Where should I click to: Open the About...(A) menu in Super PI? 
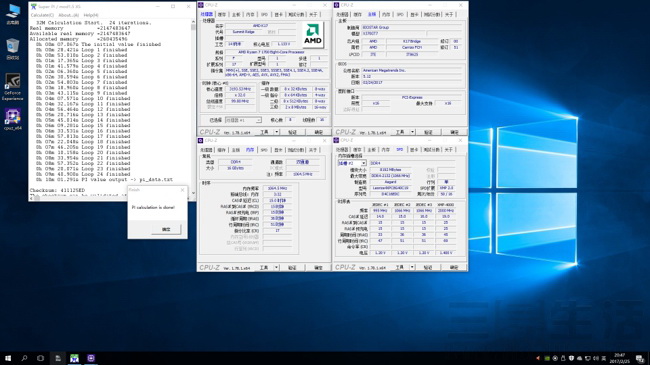[68, 15]
